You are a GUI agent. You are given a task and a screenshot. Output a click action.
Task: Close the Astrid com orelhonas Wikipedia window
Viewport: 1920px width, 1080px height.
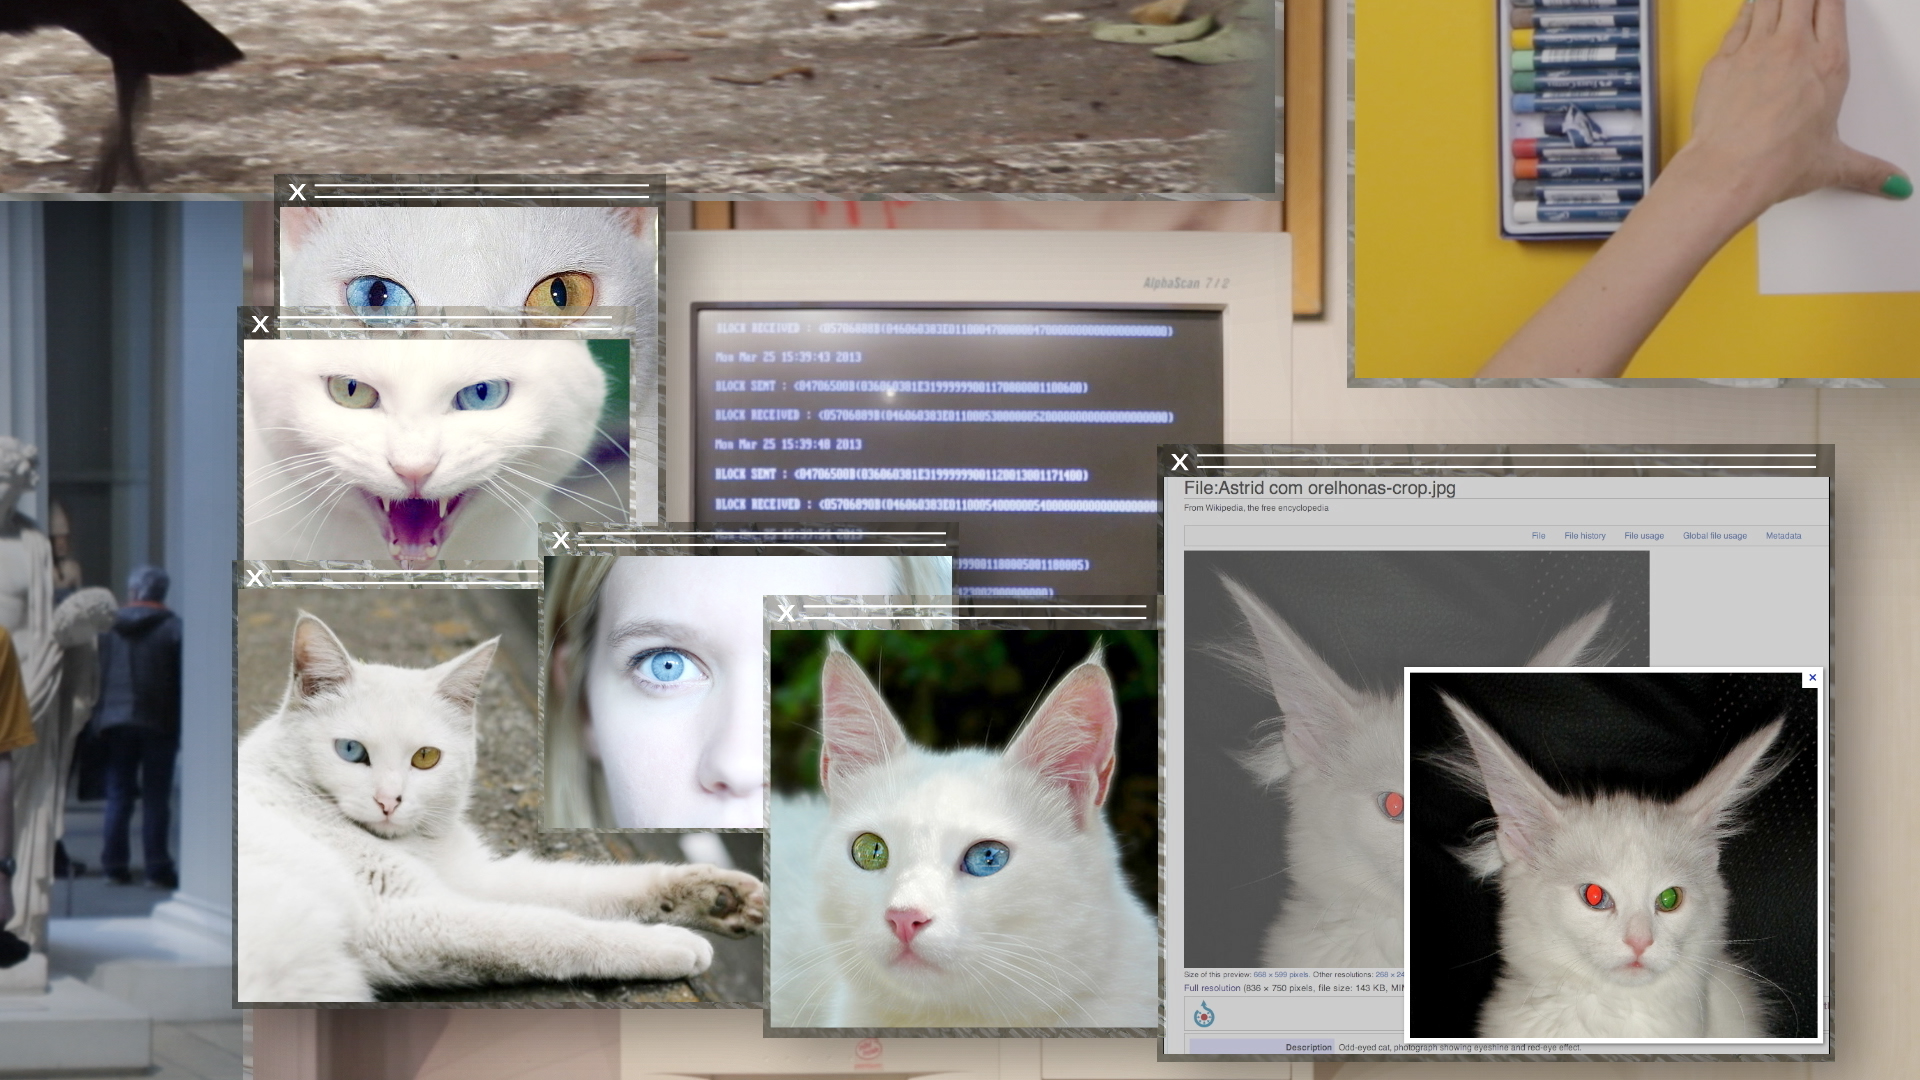coord(1180,462)
